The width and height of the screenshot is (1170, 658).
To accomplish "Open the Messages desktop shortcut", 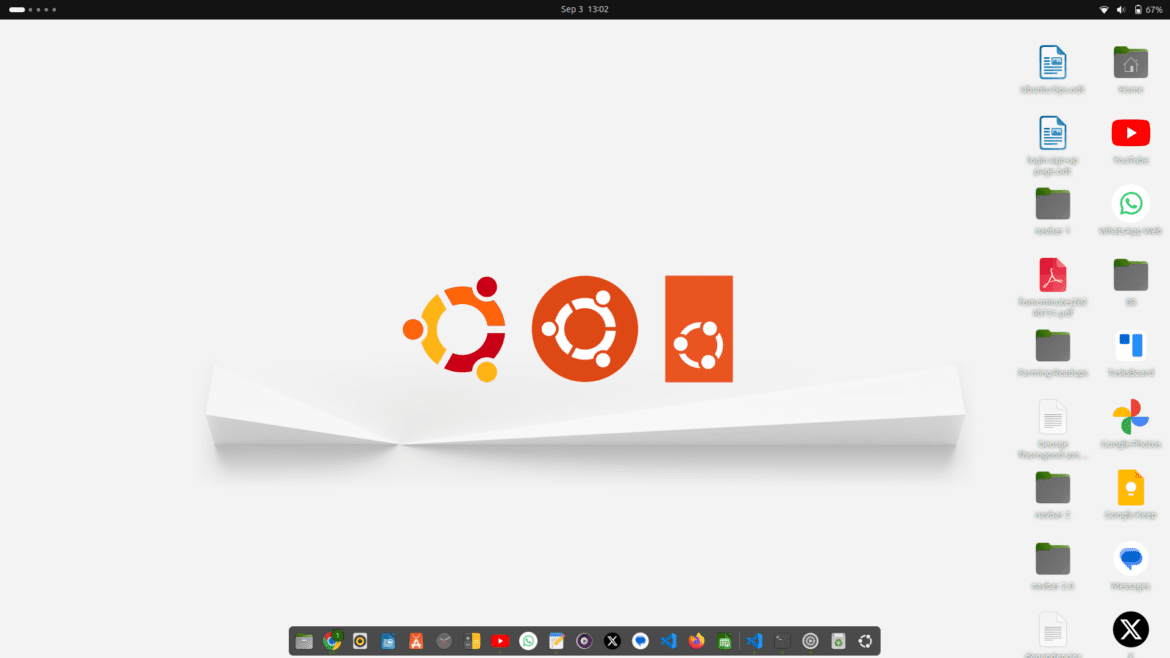I will [1130, 558].
